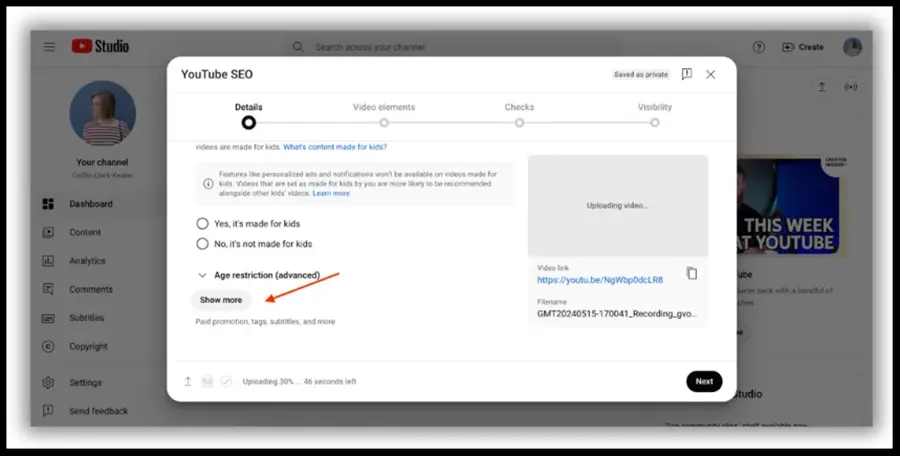Open the Checks step

pos(519,122)
